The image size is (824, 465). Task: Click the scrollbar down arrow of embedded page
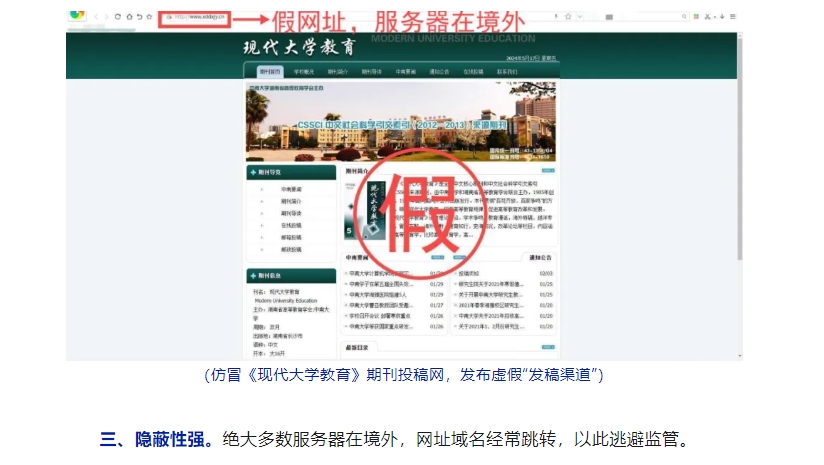(x=740, y=356)
